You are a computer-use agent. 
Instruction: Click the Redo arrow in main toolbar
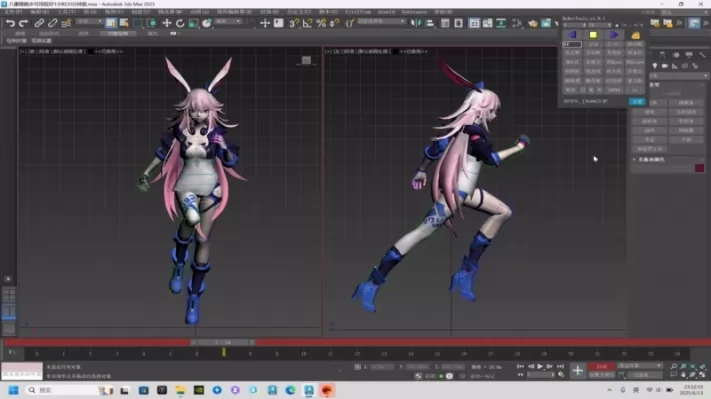(23, 23)
